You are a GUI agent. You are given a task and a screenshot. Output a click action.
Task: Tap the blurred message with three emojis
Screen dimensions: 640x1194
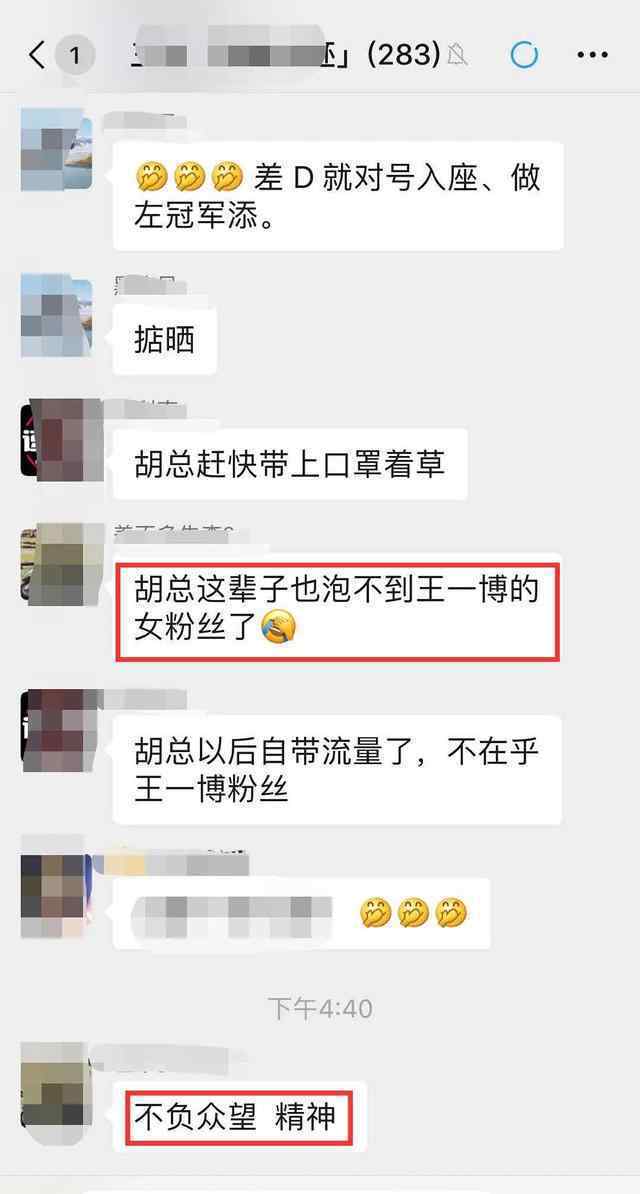(302, 913)
